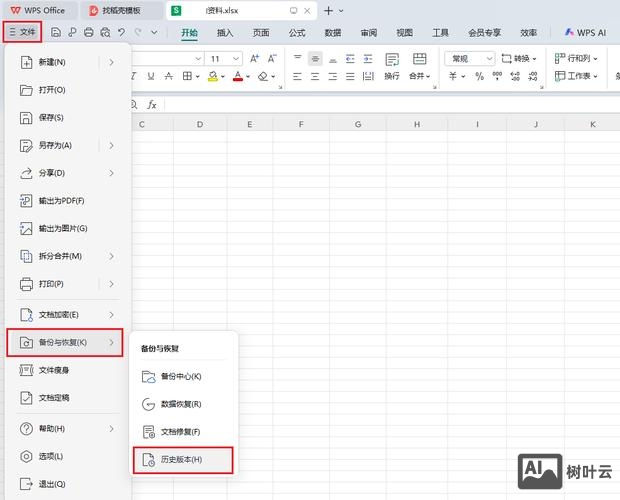Click justify alignment icon

[350, 76]
